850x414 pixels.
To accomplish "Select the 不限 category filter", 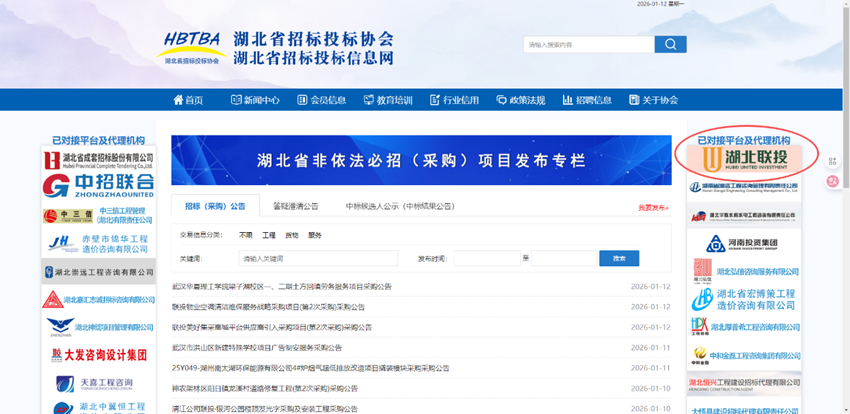I will (245, 235).
